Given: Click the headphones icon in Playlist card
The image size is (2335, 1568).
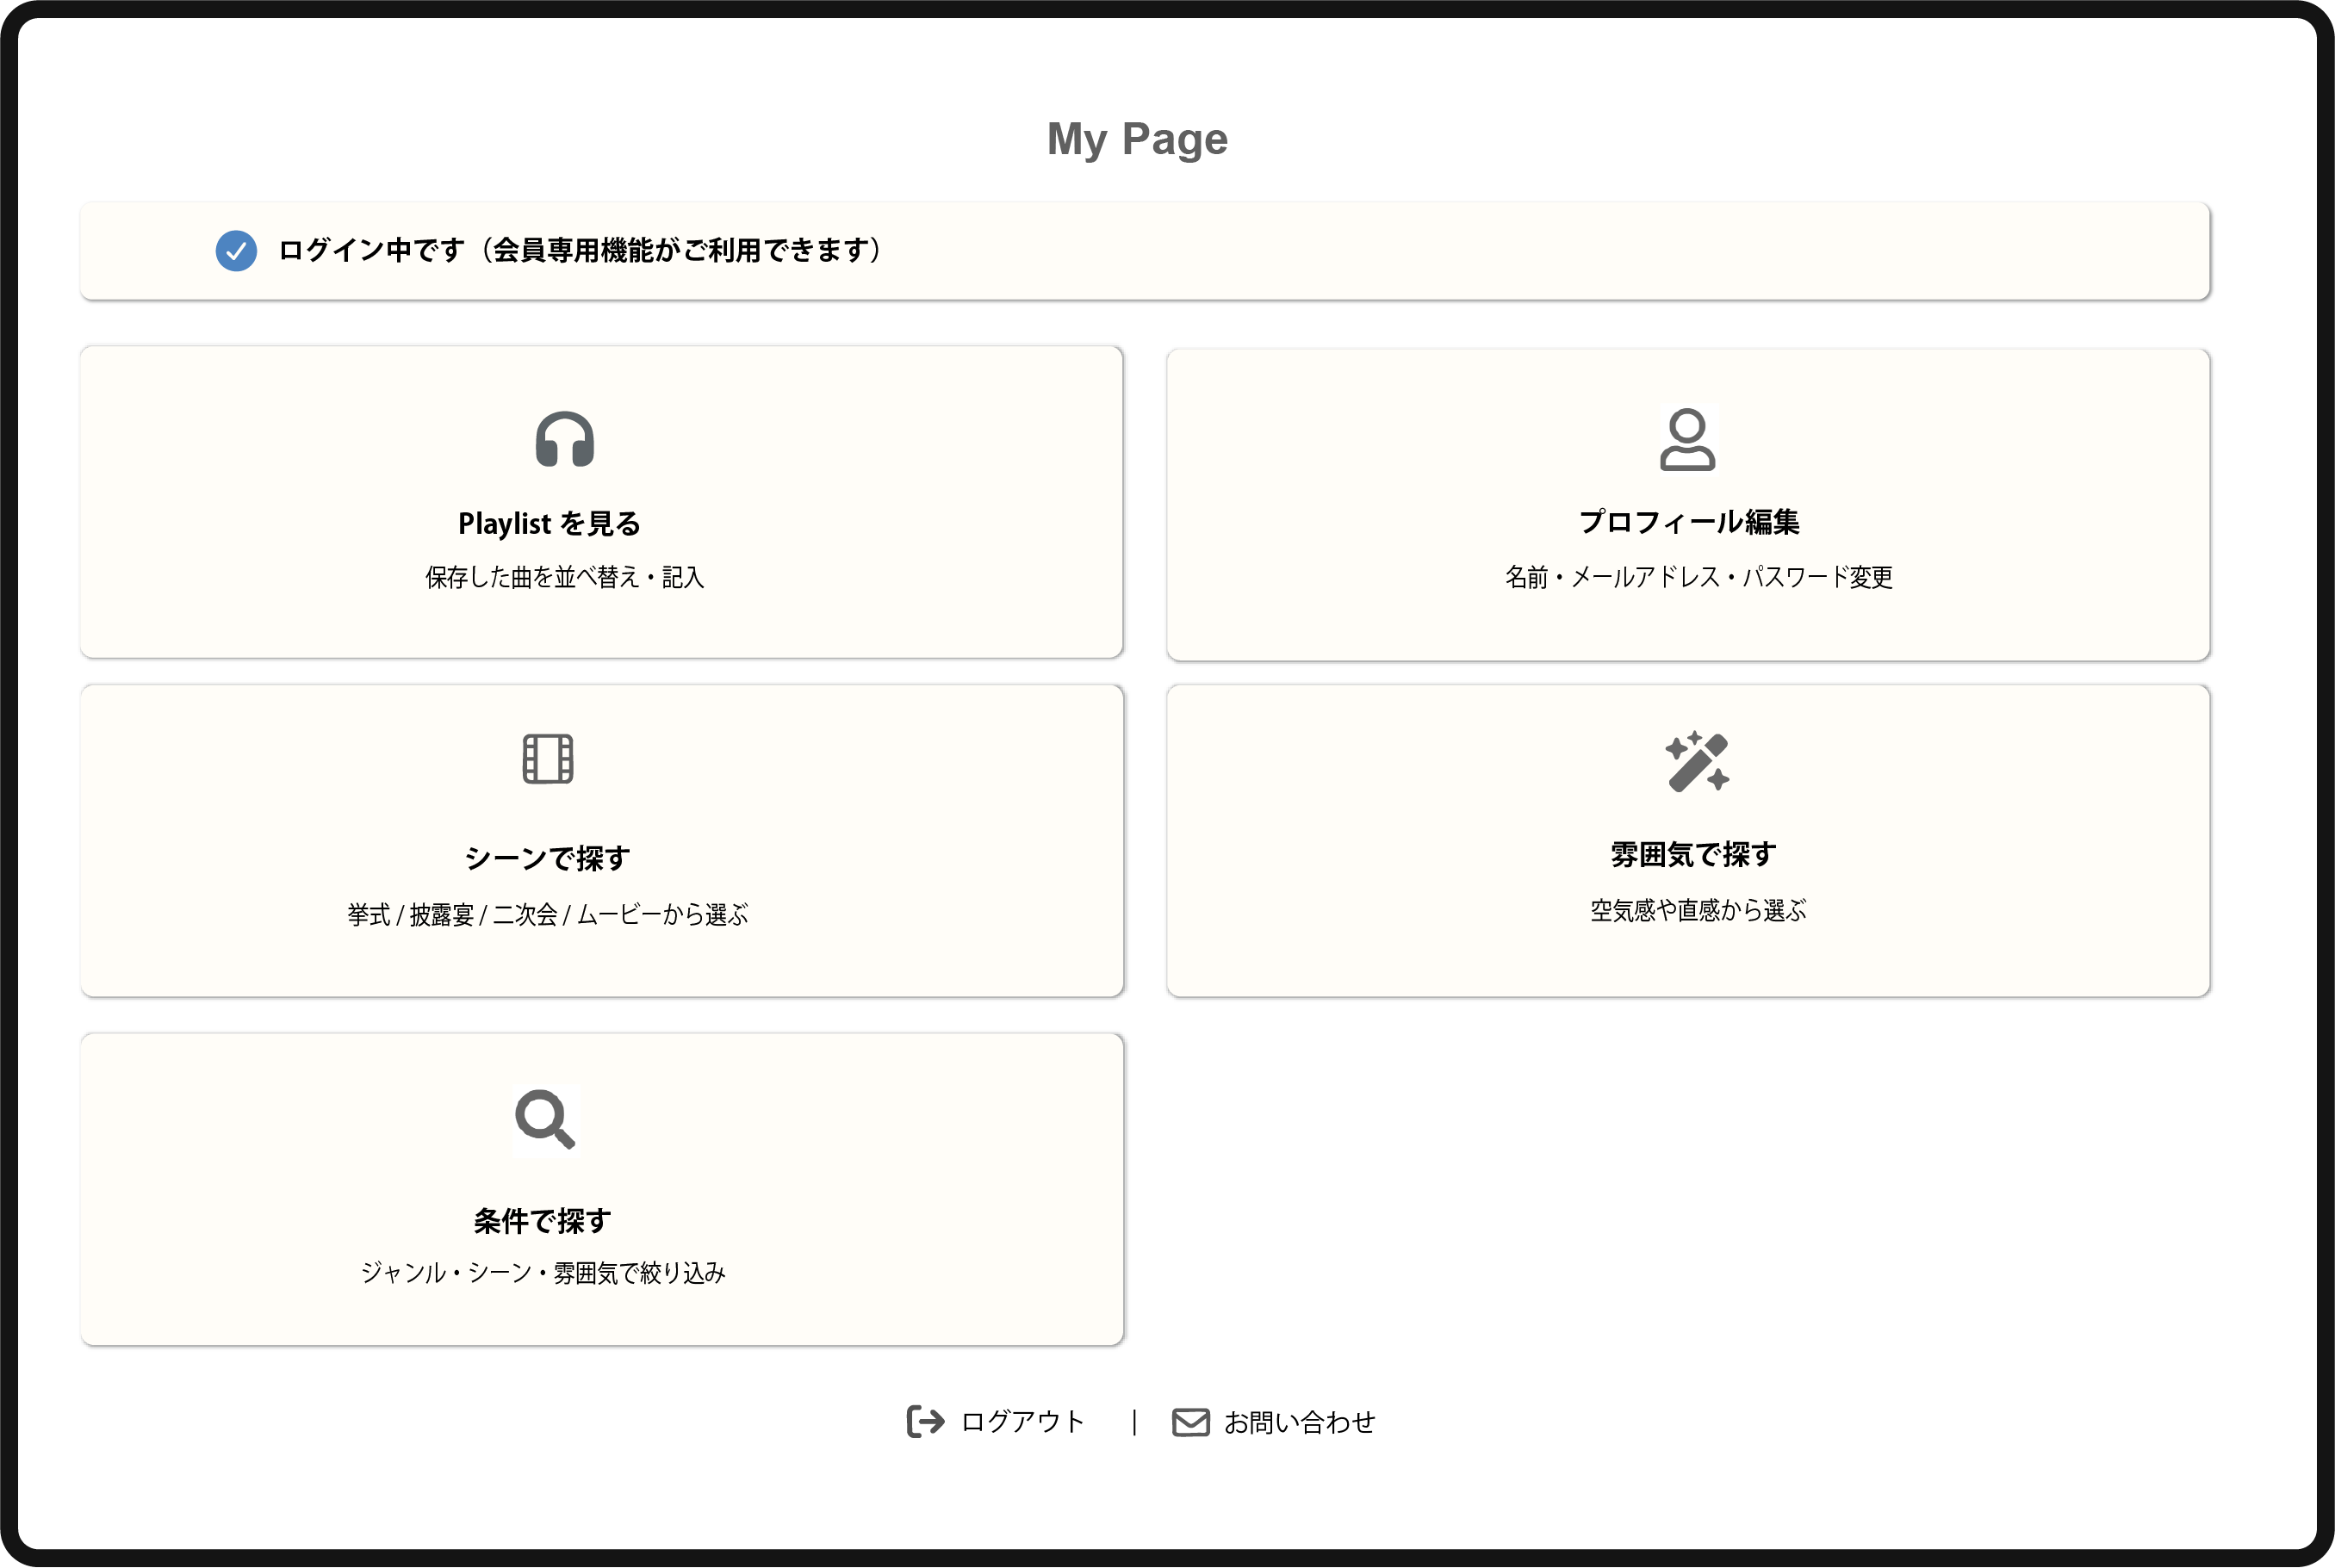Looking at the screenshot, I should coord(564,439).
